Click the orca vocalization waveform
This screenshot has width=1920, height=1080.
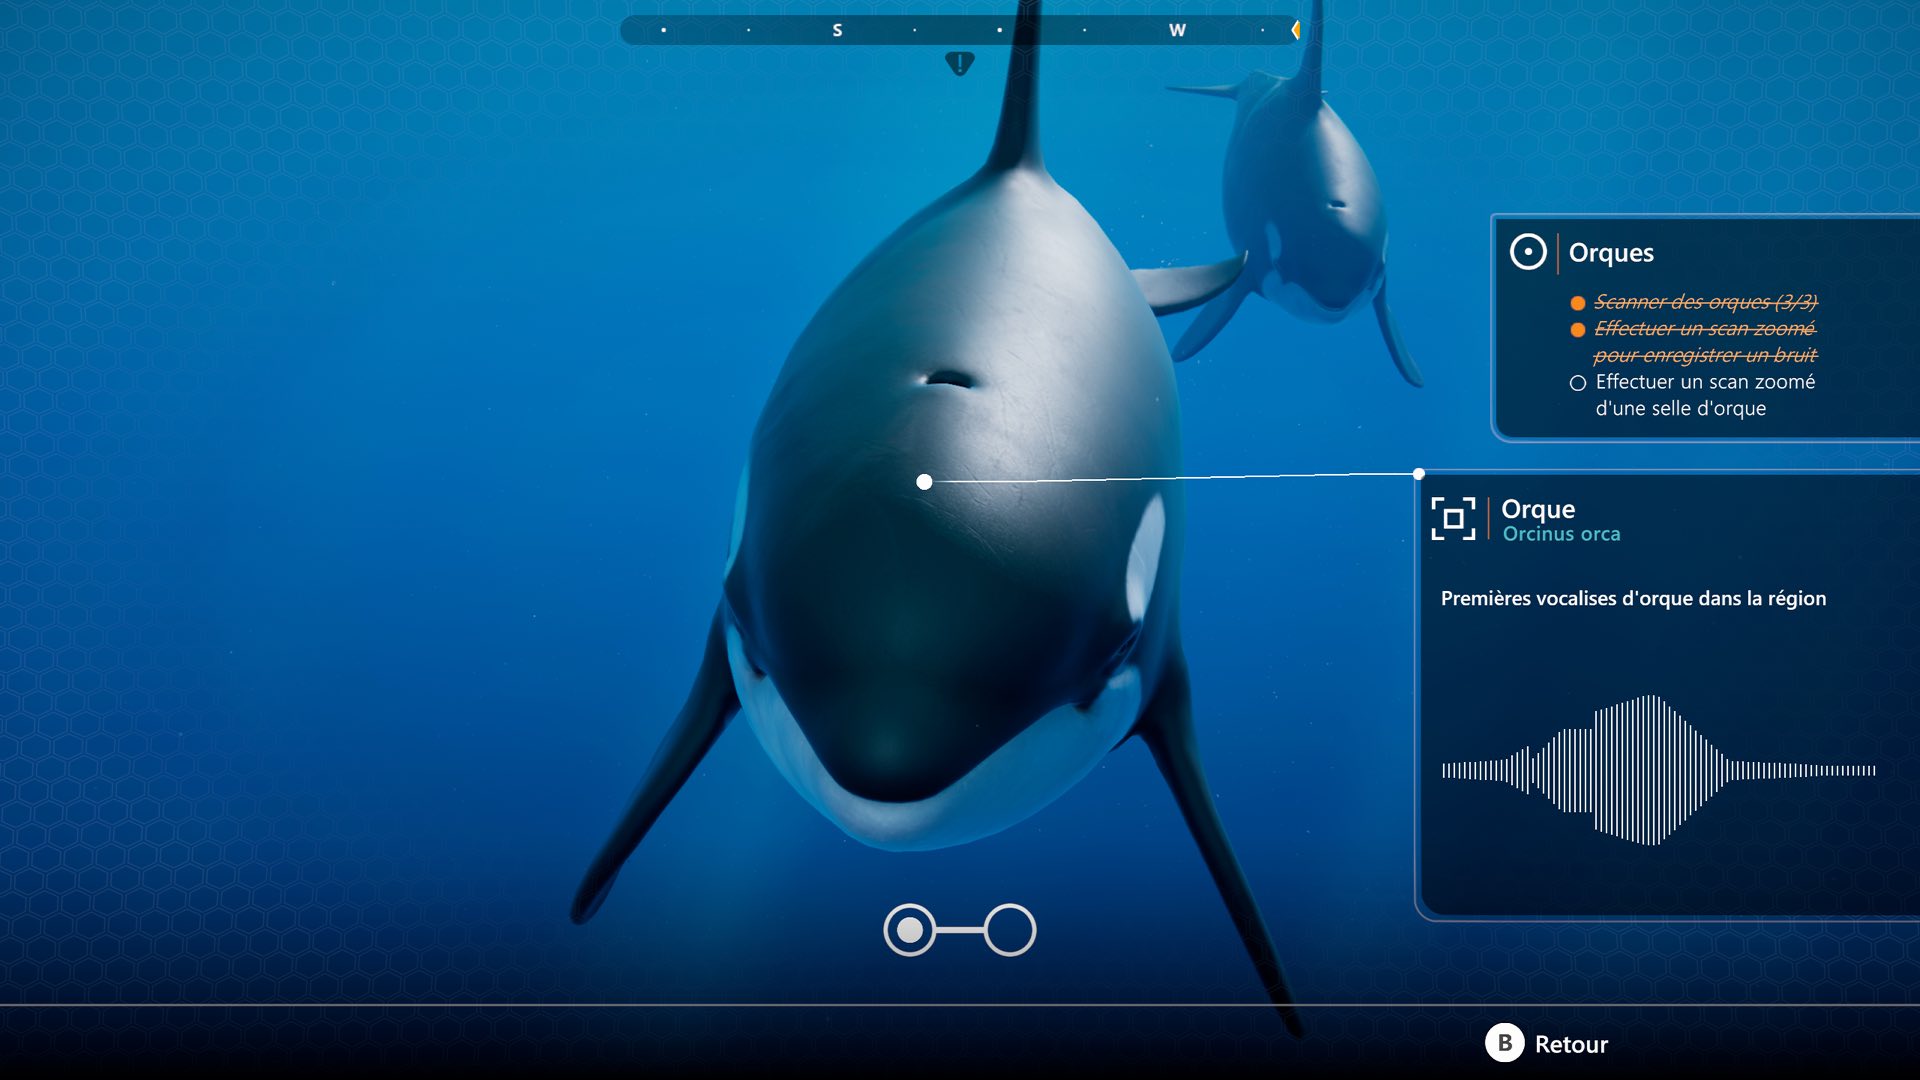coord(1658,770)
